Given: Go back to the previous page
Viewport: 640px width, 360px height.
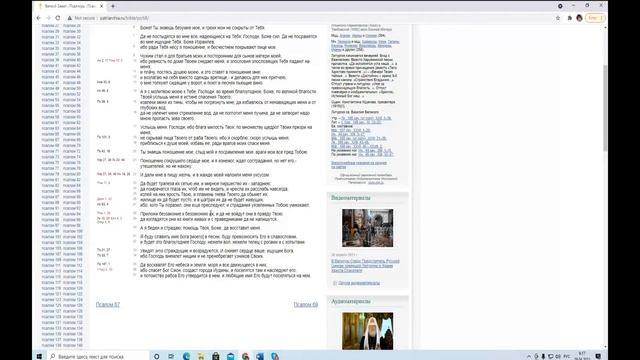Looking at the screenshot, I should (39, 18).
